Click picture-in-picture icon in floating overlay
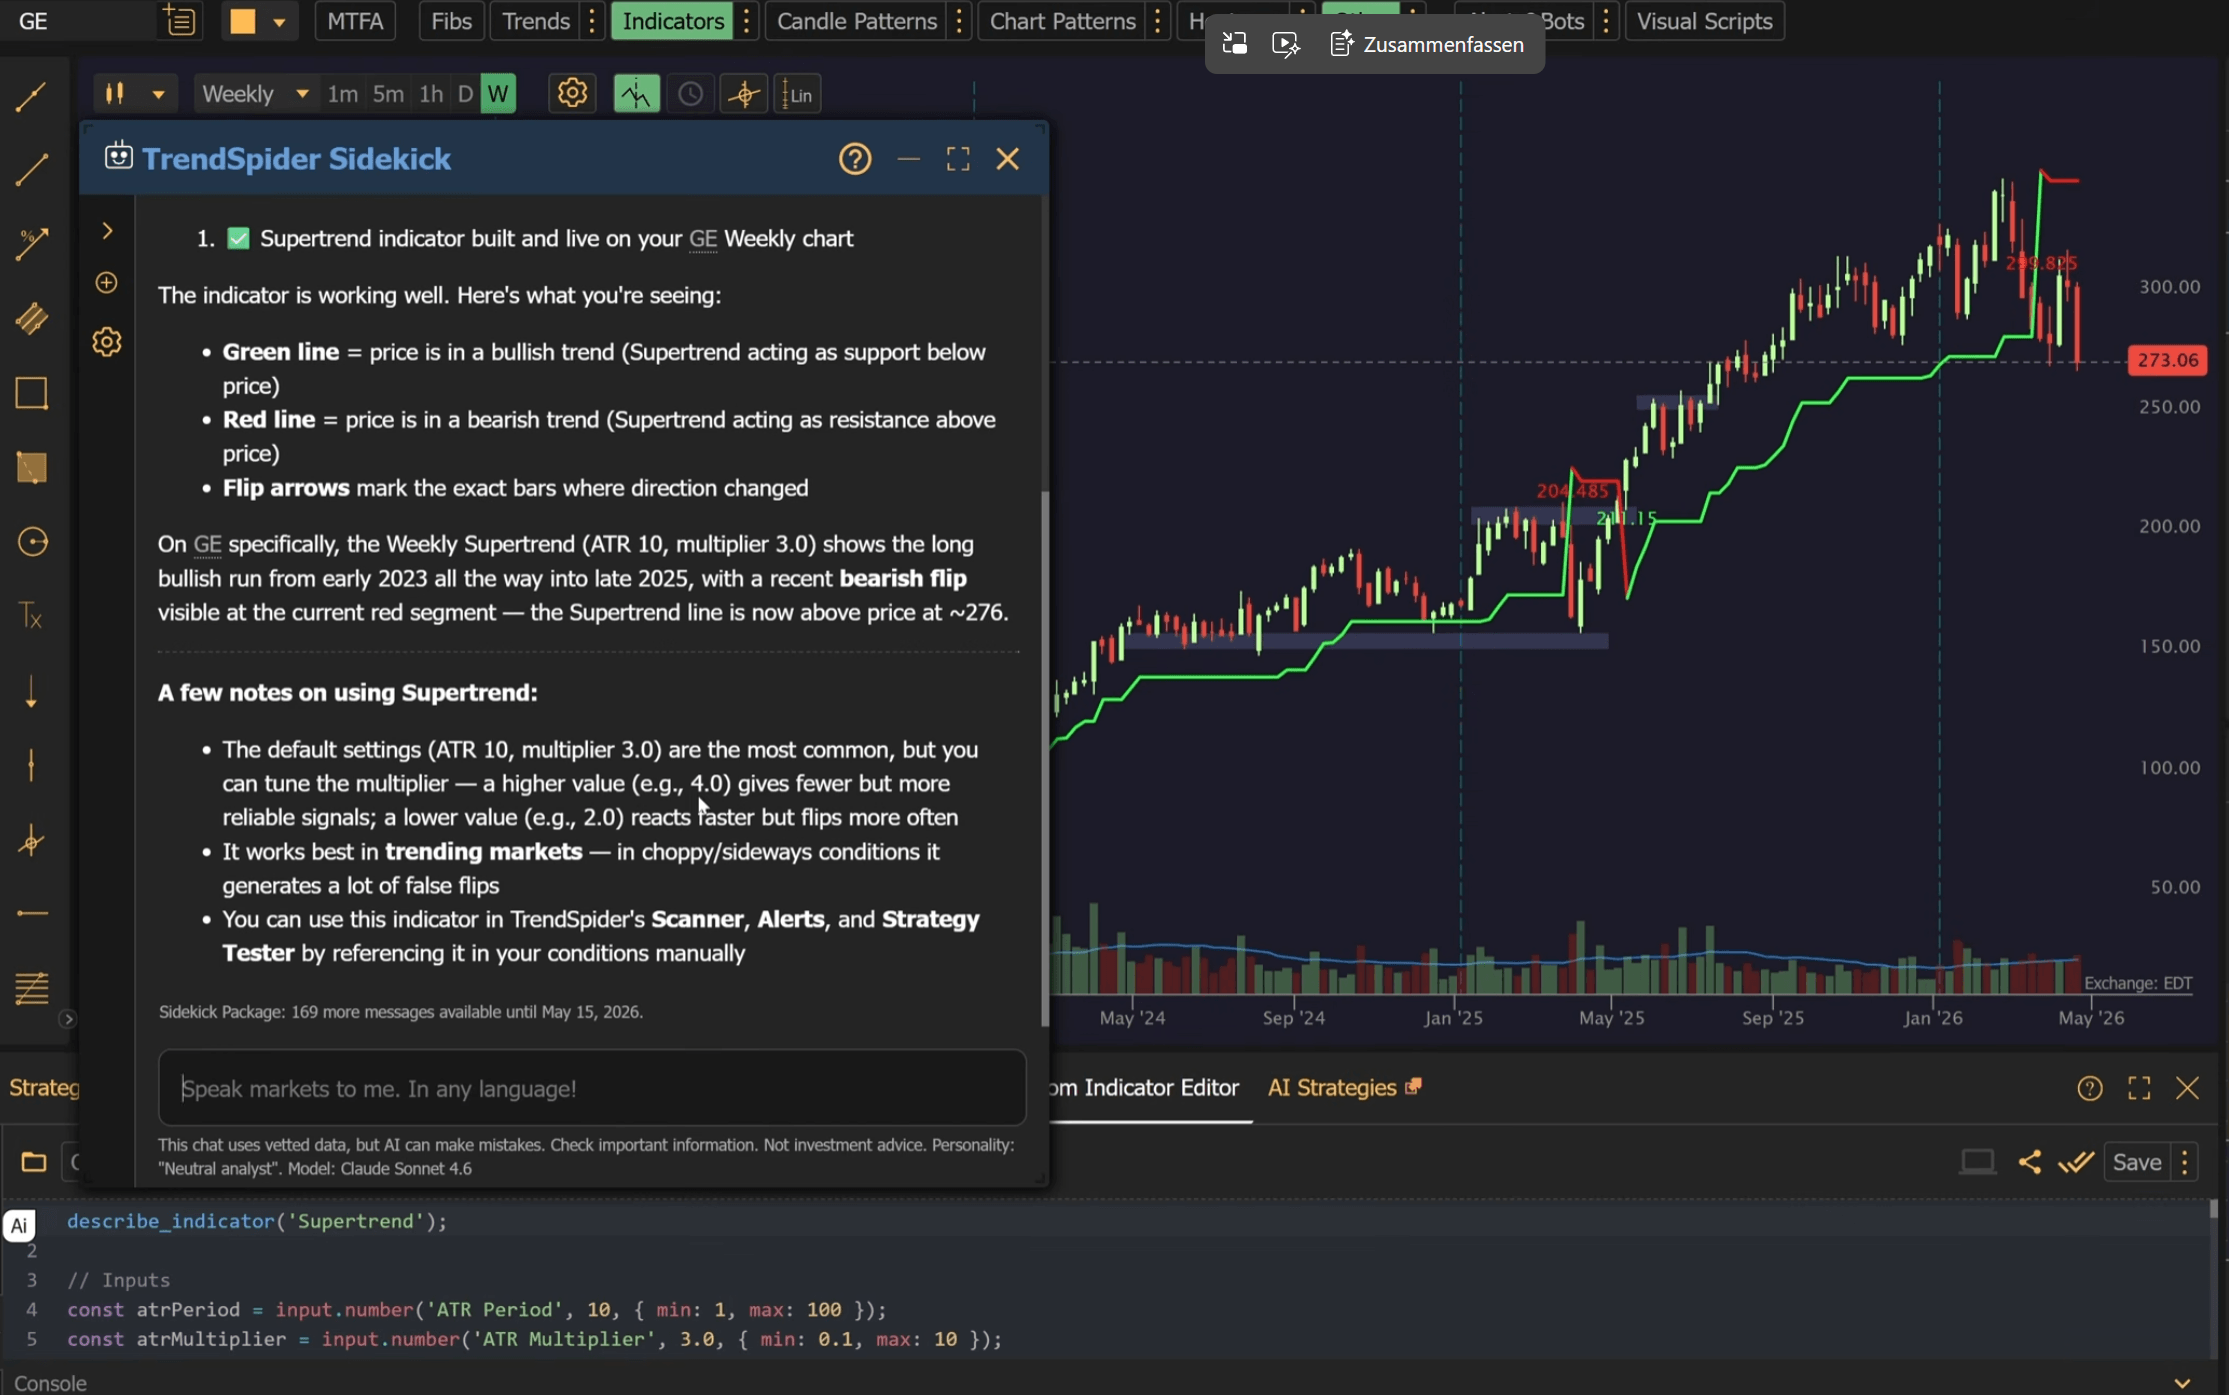This screenshot has width=2229, height=1395. (x=1234, y=44)
